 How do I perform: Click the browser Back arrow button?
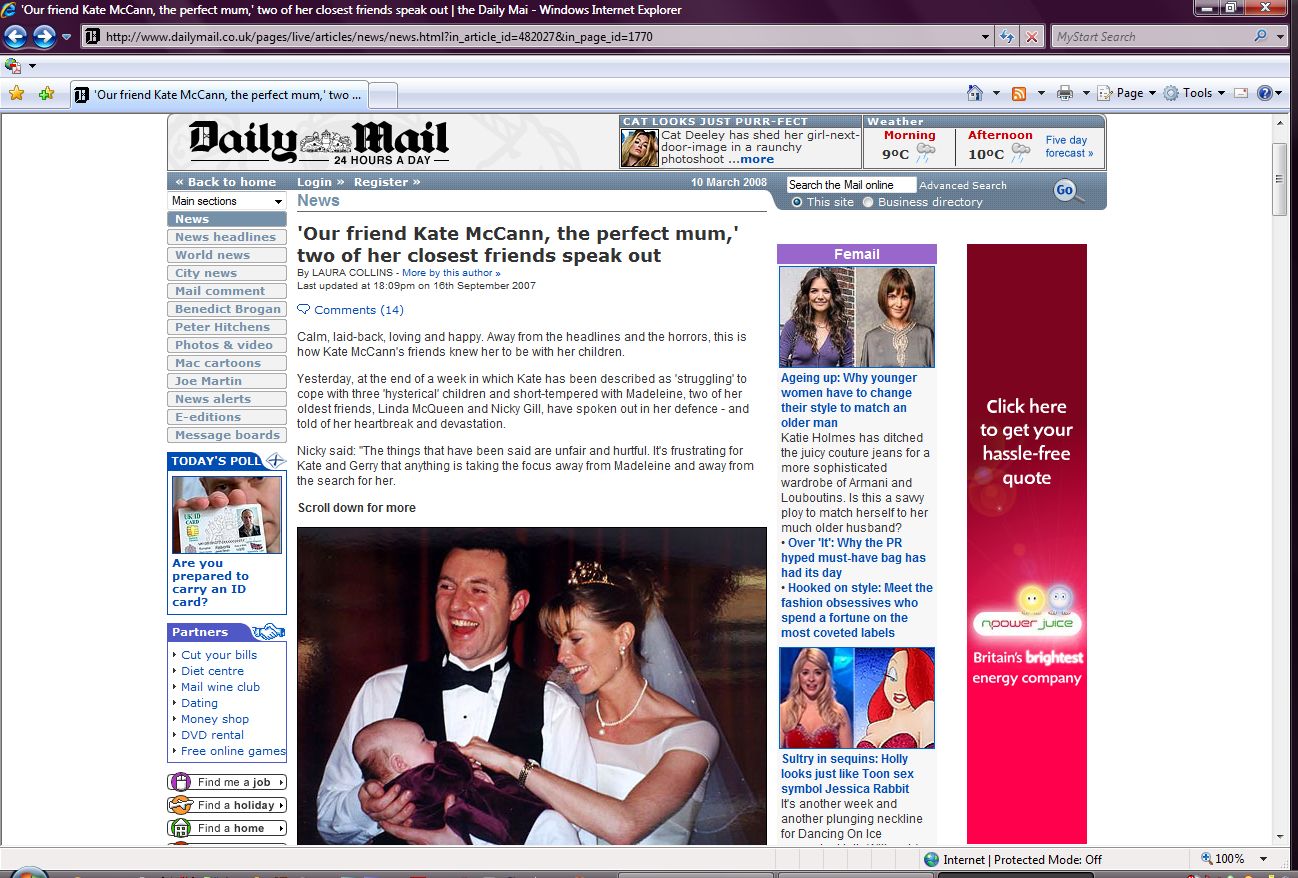tap(16, 37)
